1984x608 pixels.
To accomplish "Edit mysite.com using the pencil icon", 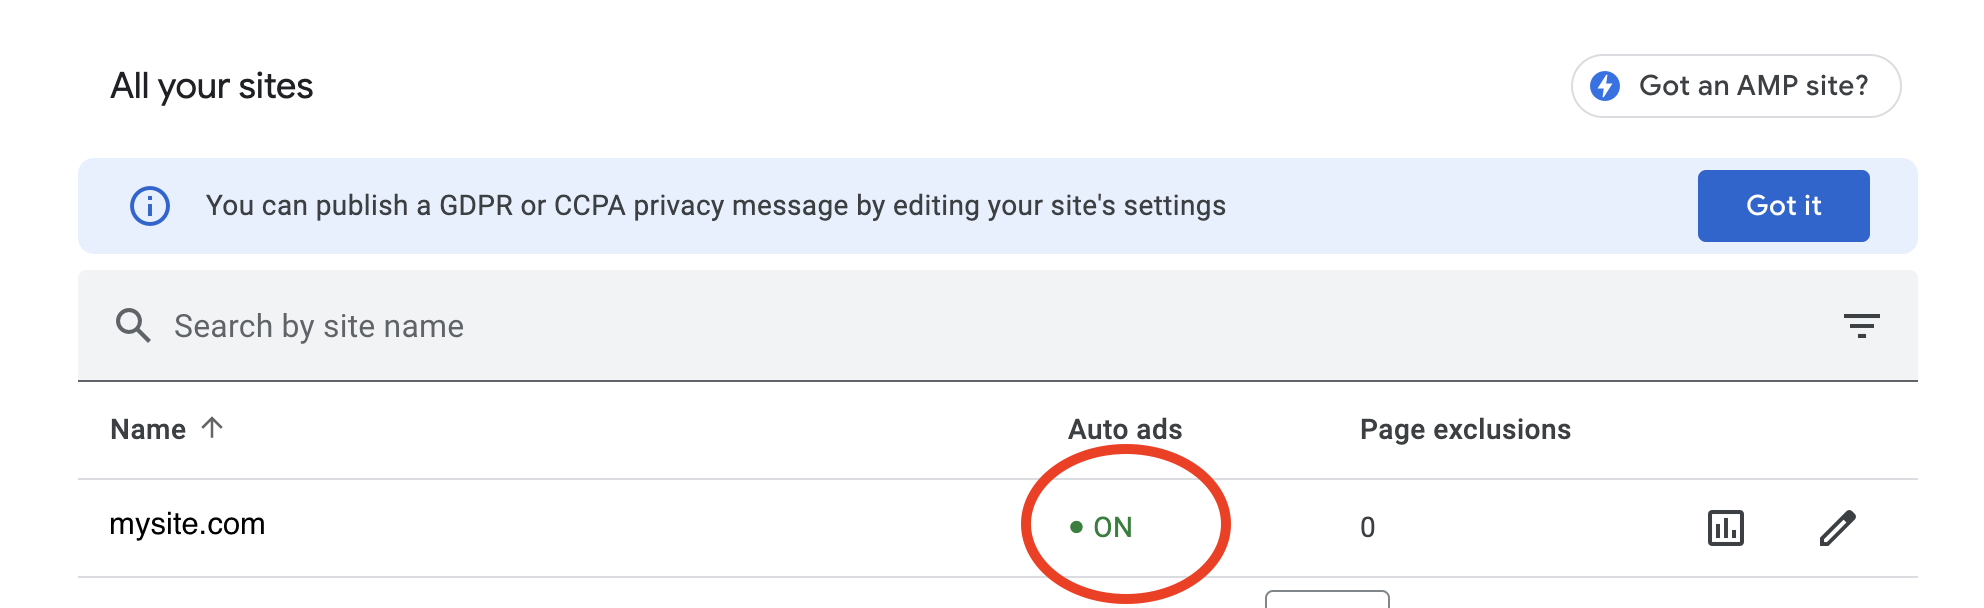I will click(x=1838, y=527).
